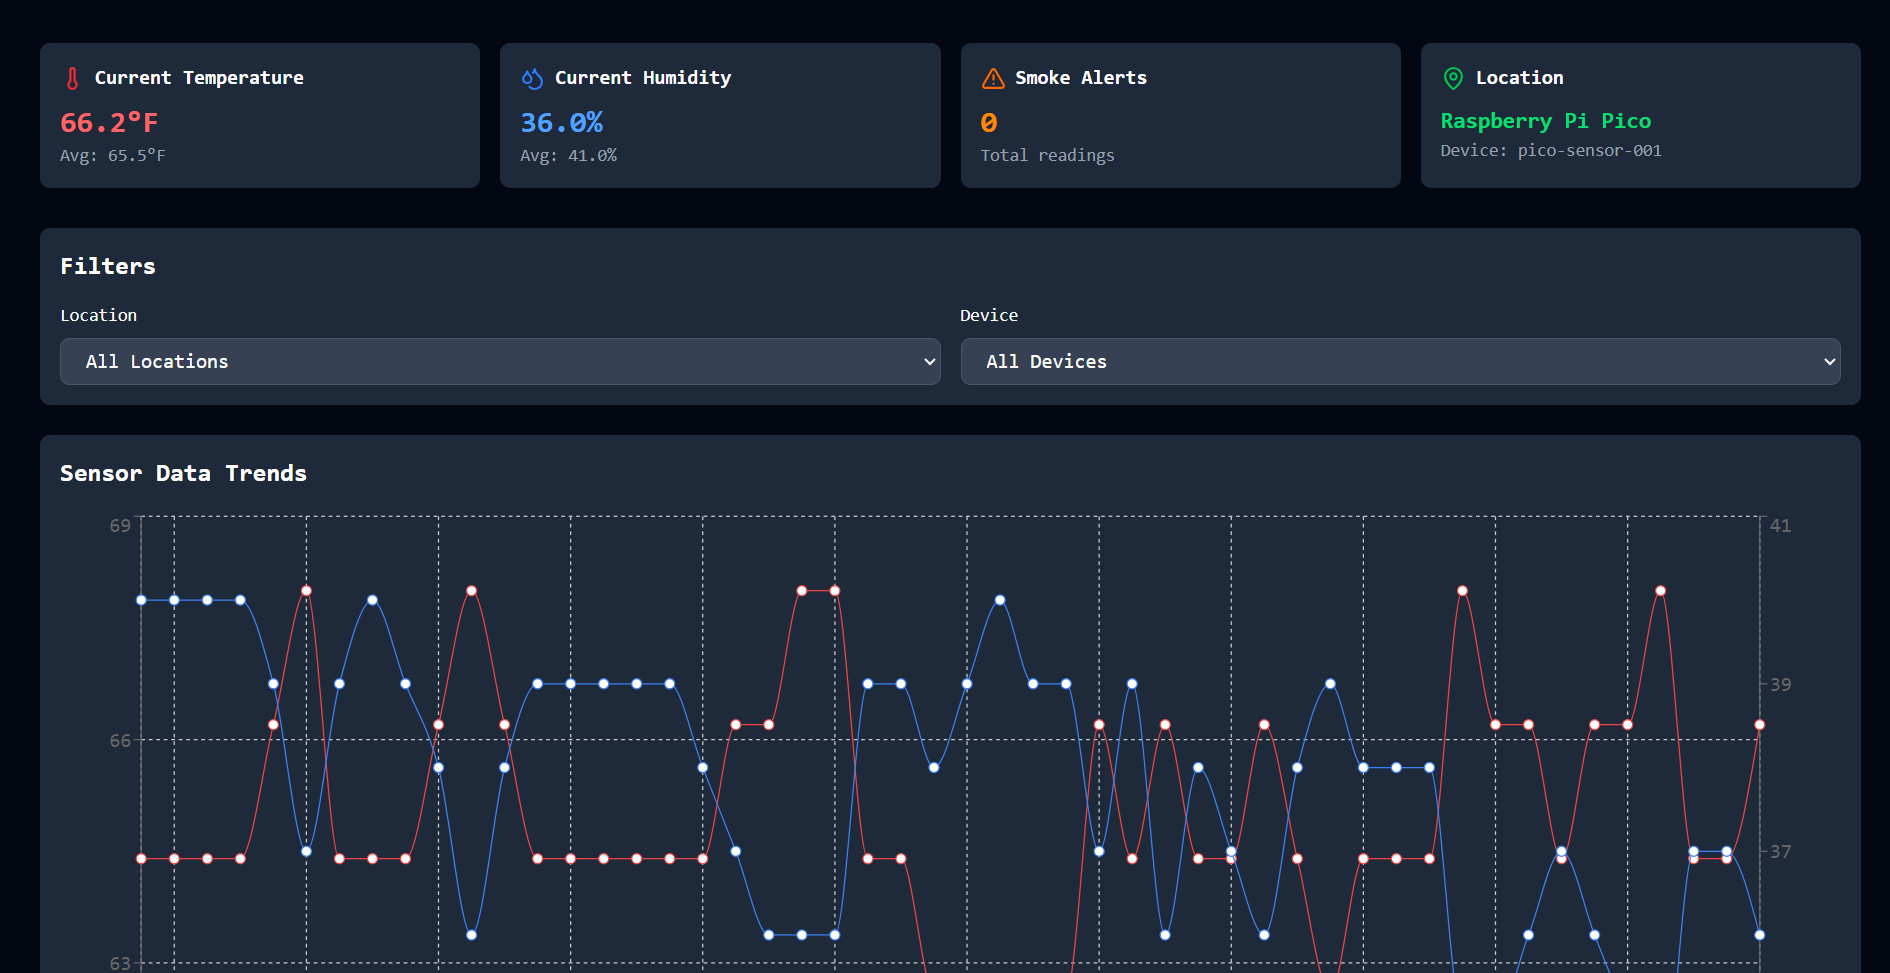The width and height of the screenshot is (1890, 973).
Task: Click the location pin icon on Location card
Action: pos(1453,77)
